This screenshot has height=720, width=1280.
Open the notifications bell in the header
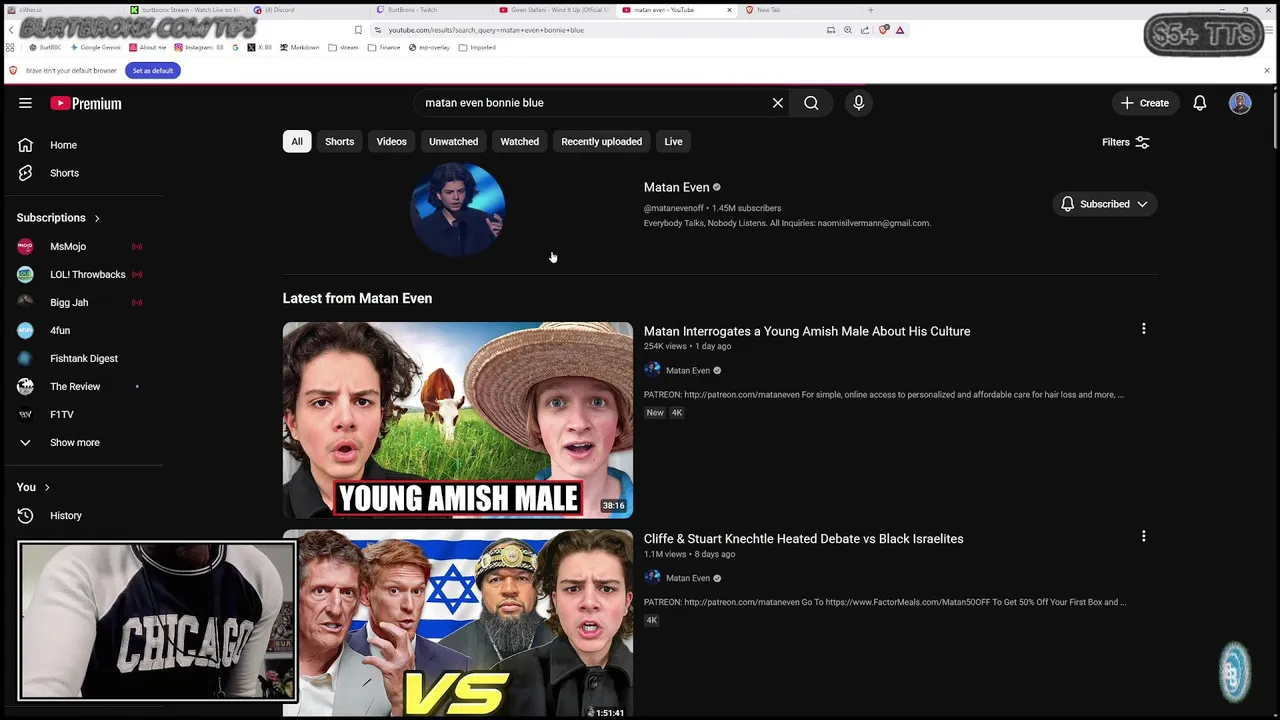click(1199, 103)
